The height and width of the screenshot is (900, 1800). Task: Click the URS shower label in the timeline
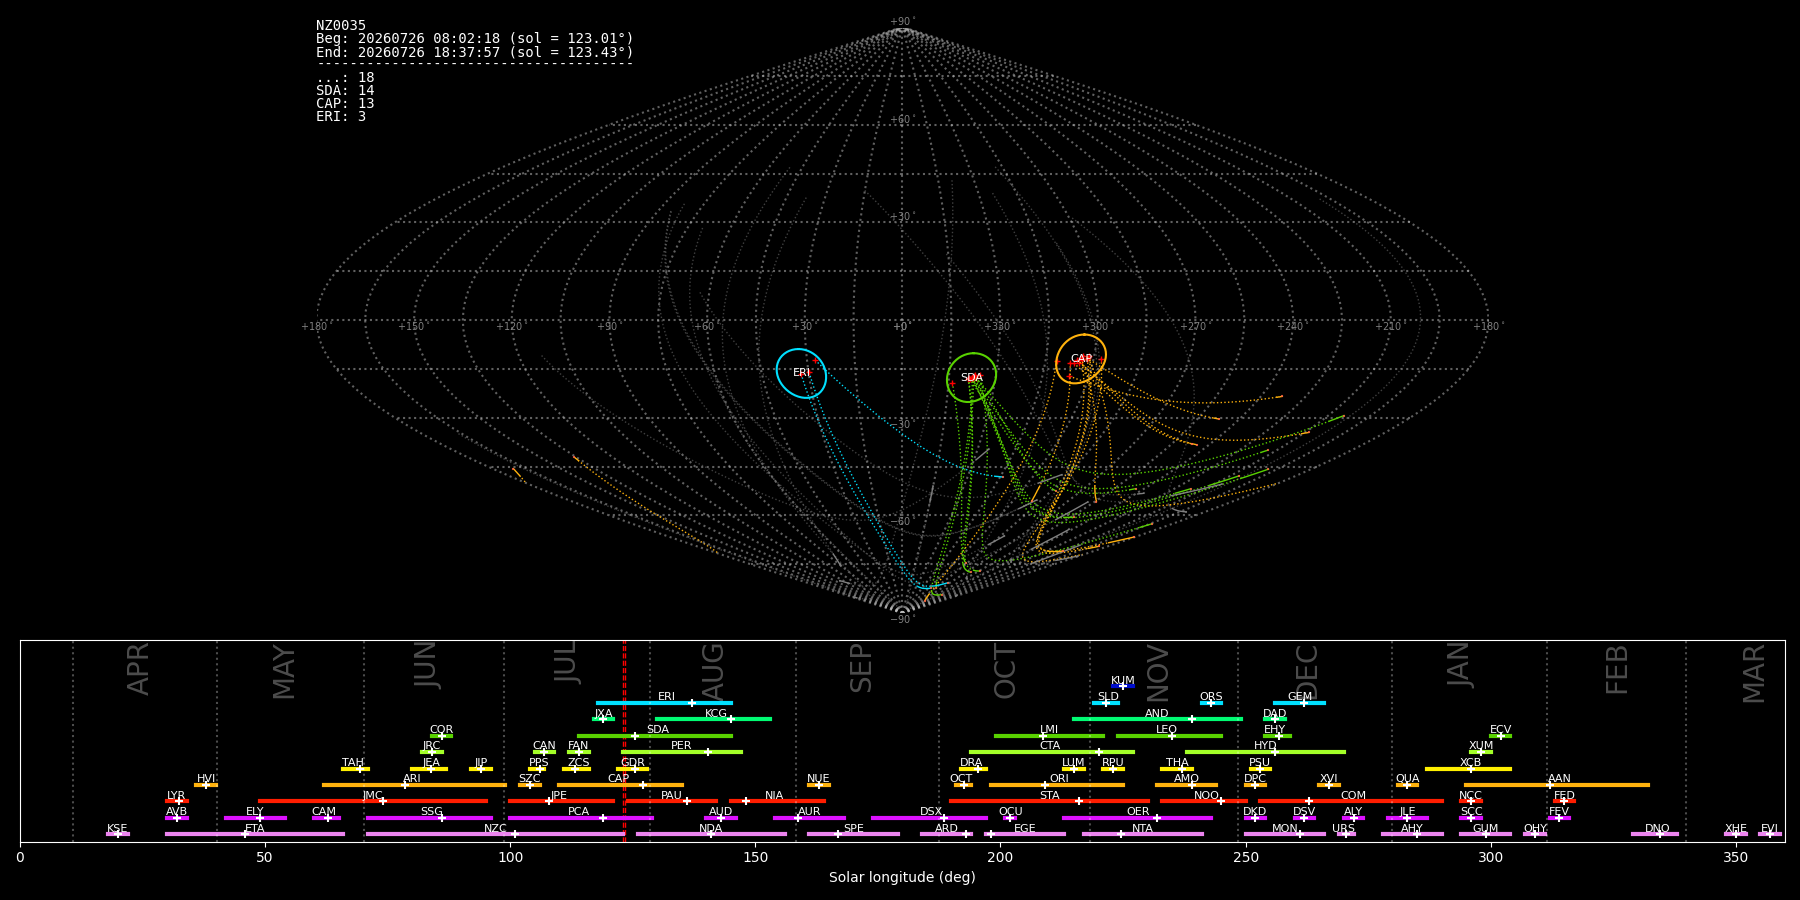pyautogui.click(x=1343, y=829)
